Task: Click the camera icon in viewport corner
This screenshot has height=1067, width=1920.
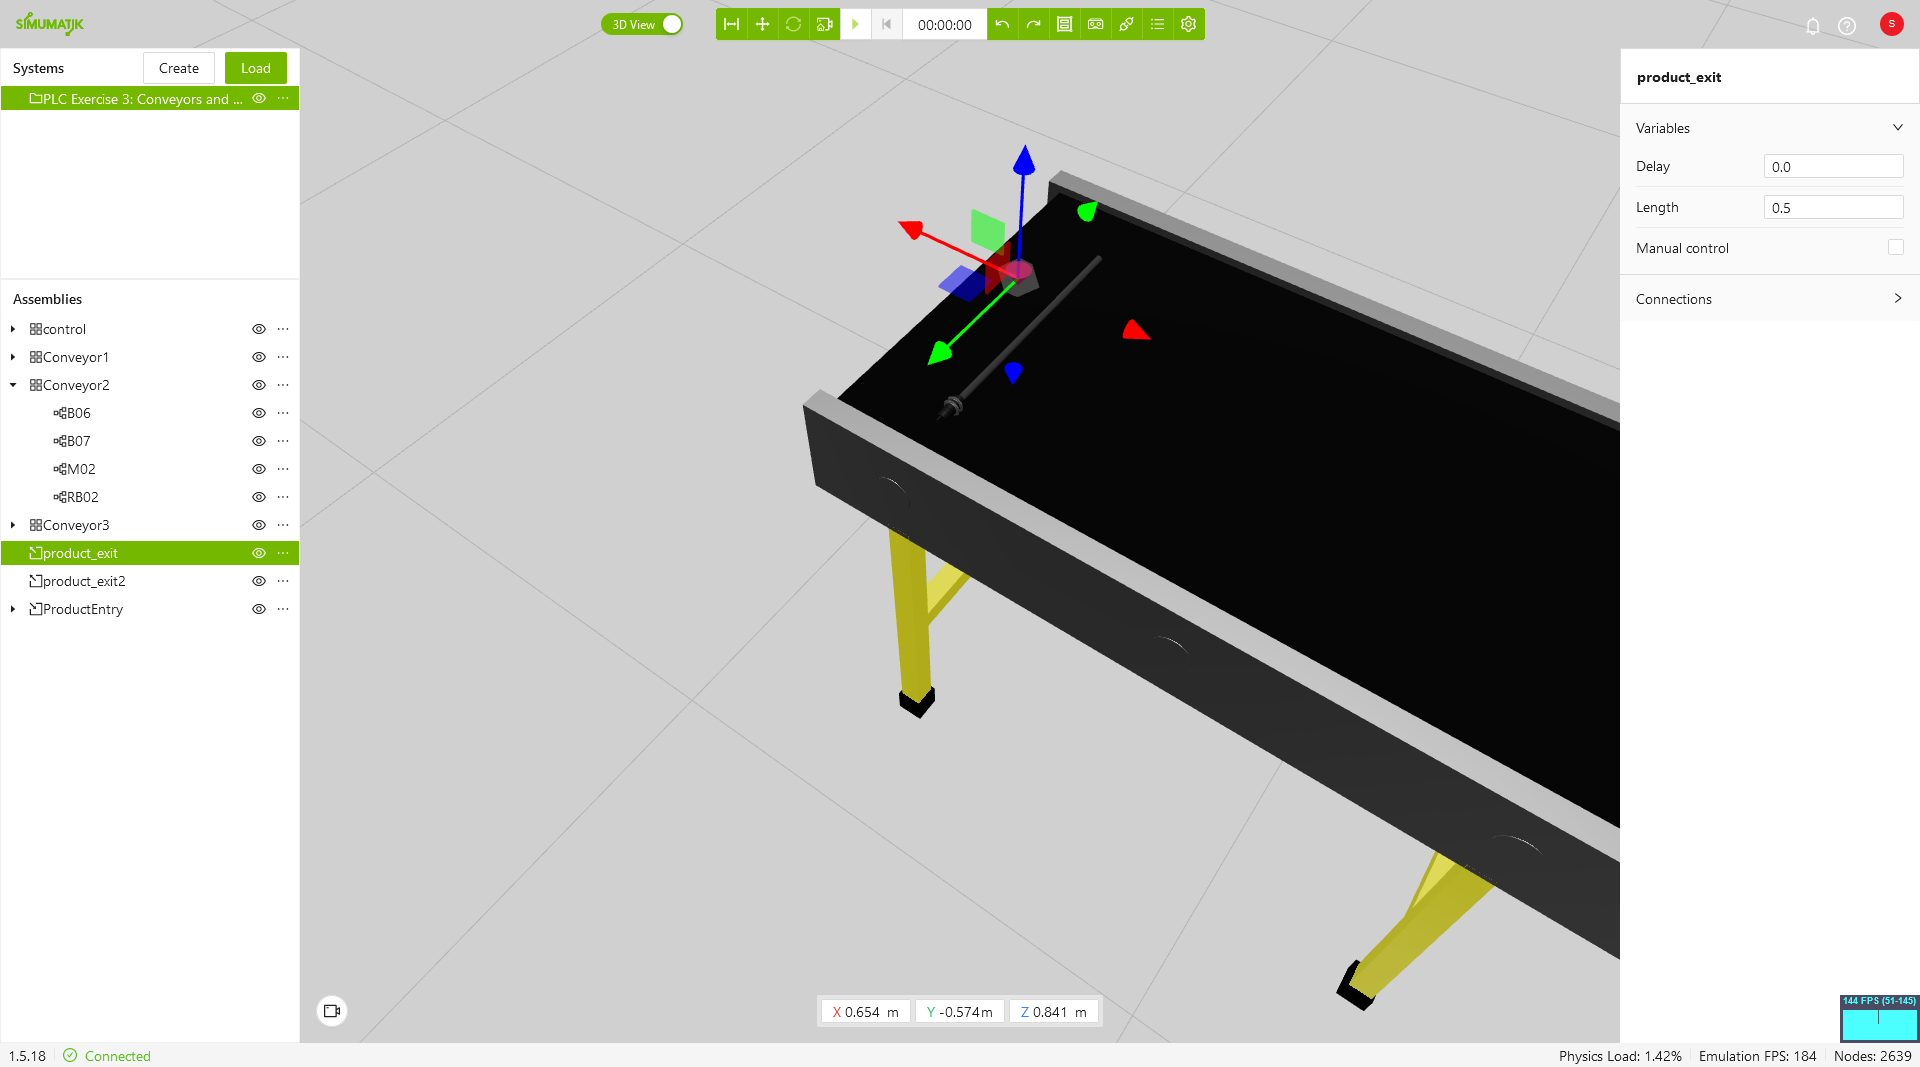Action: pos(332,1011)
